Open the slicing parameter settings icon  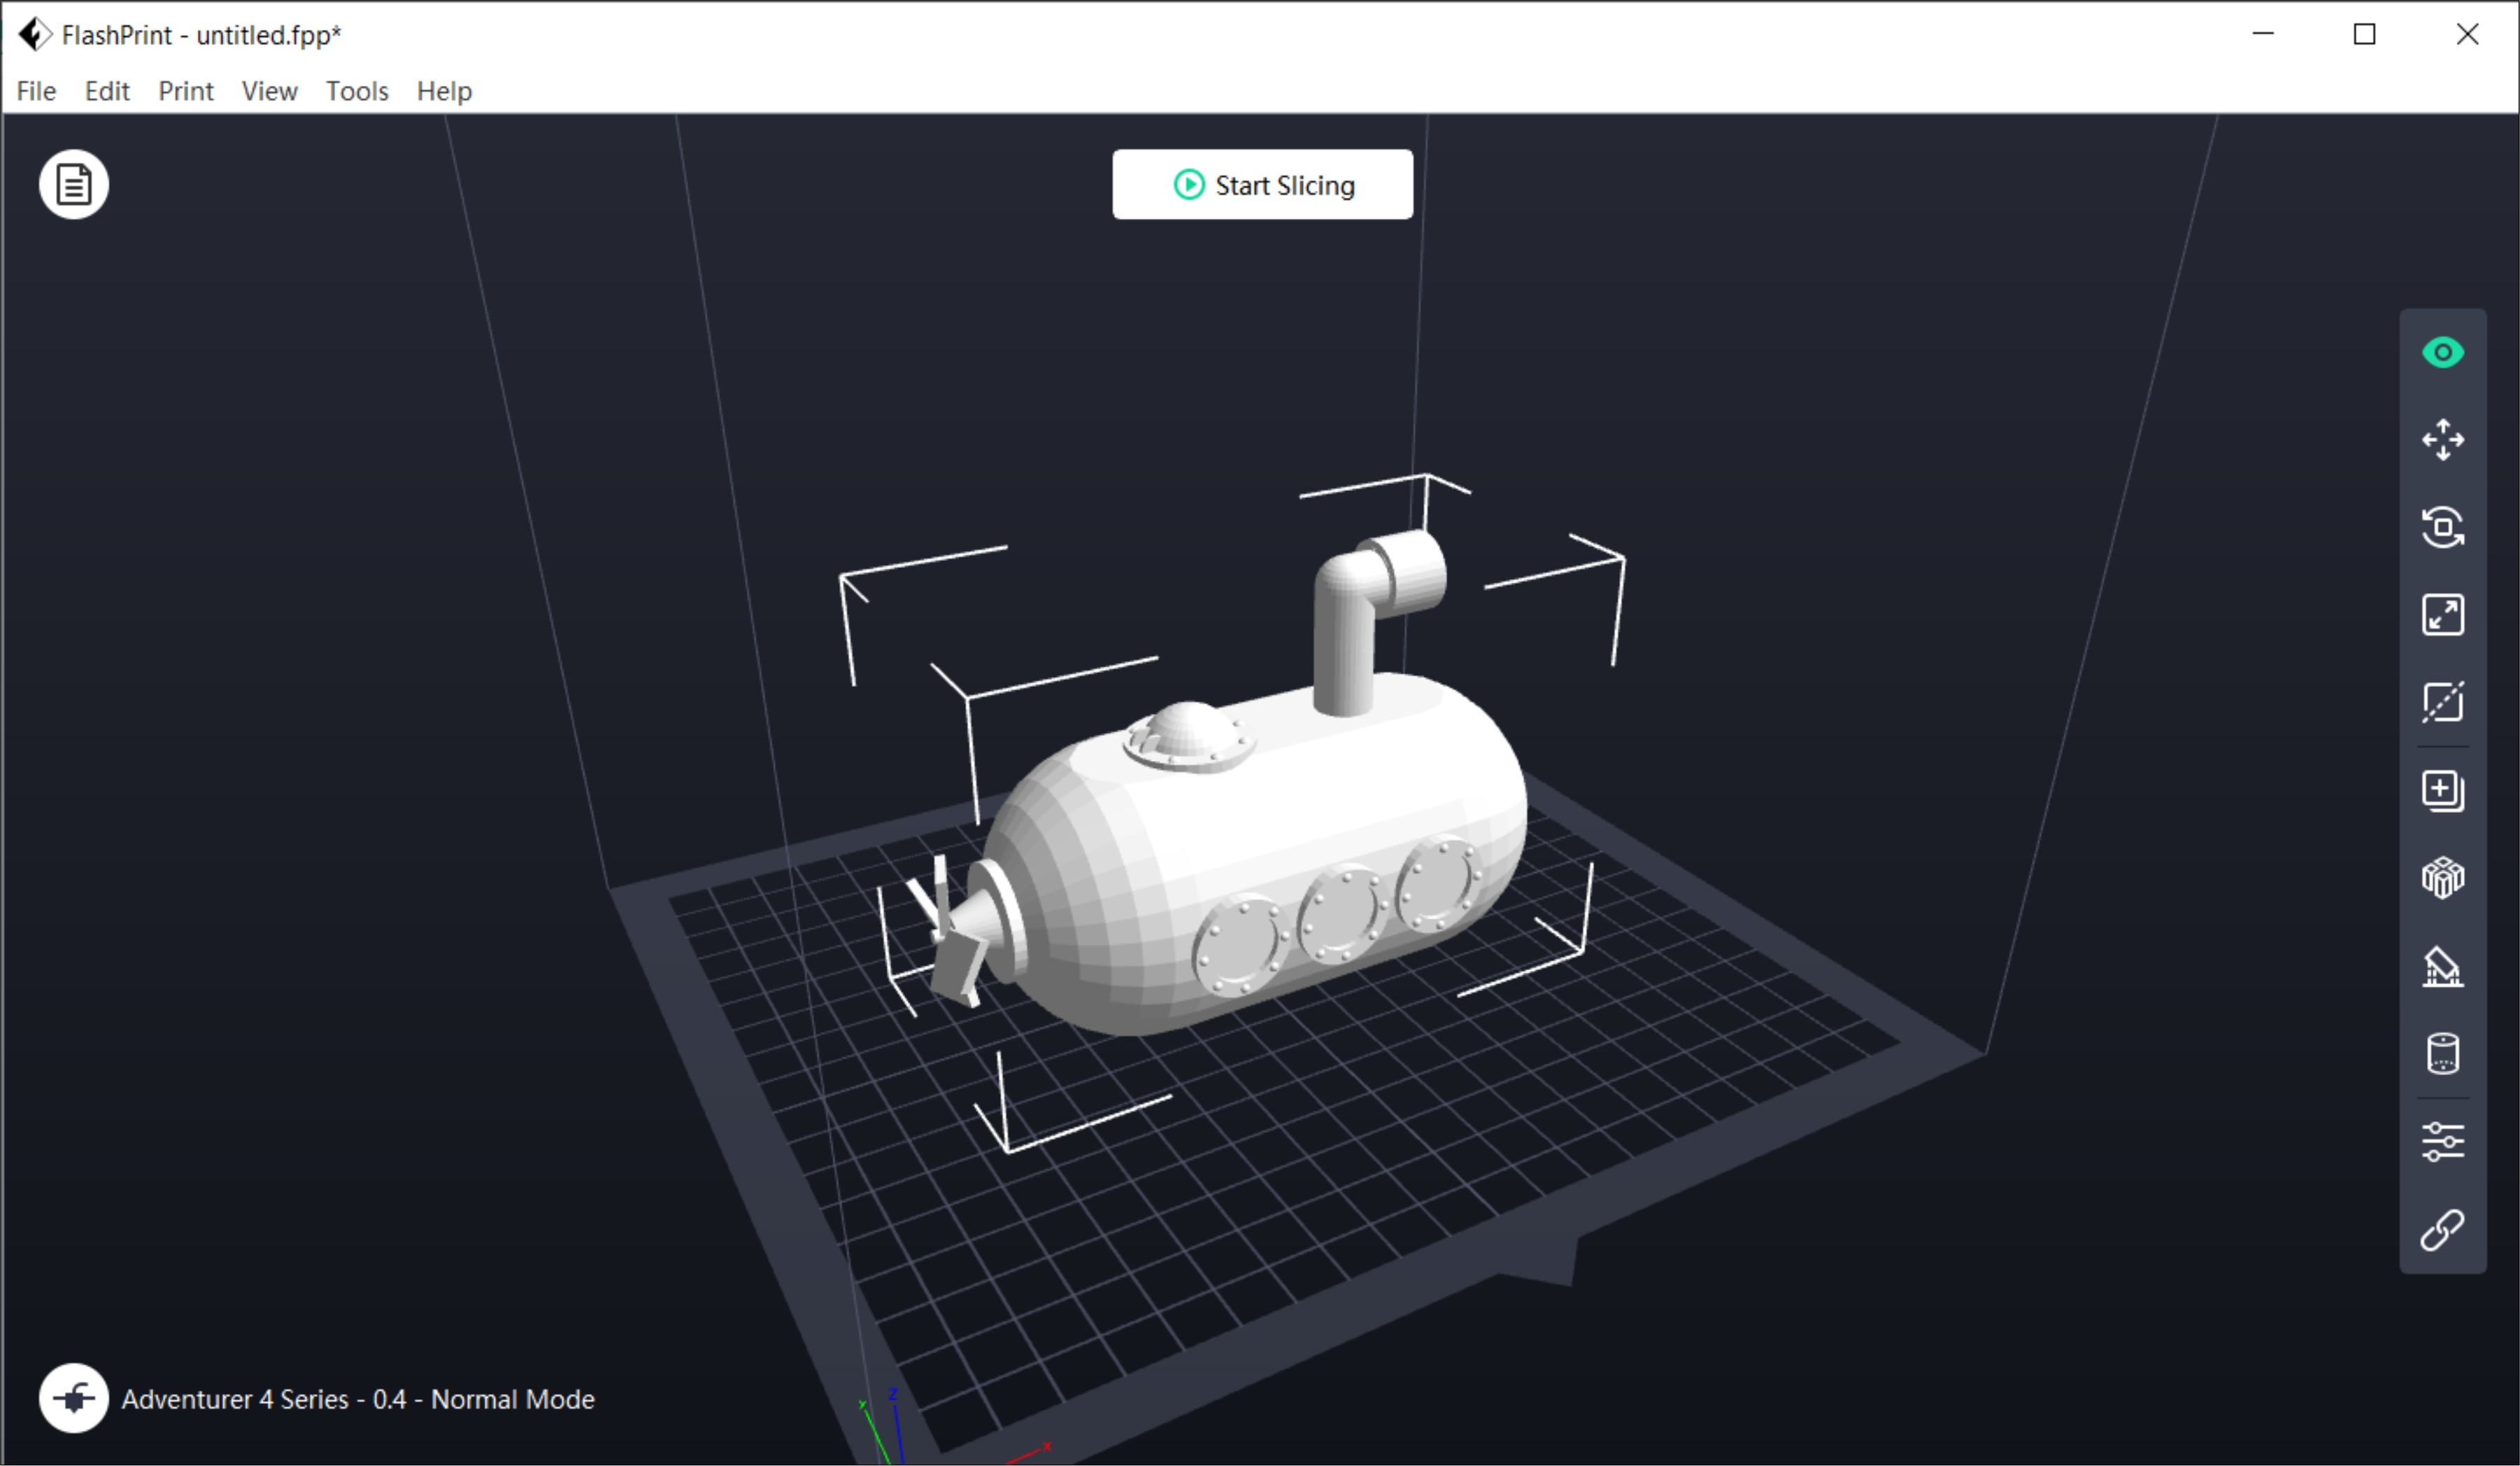2443,1141
